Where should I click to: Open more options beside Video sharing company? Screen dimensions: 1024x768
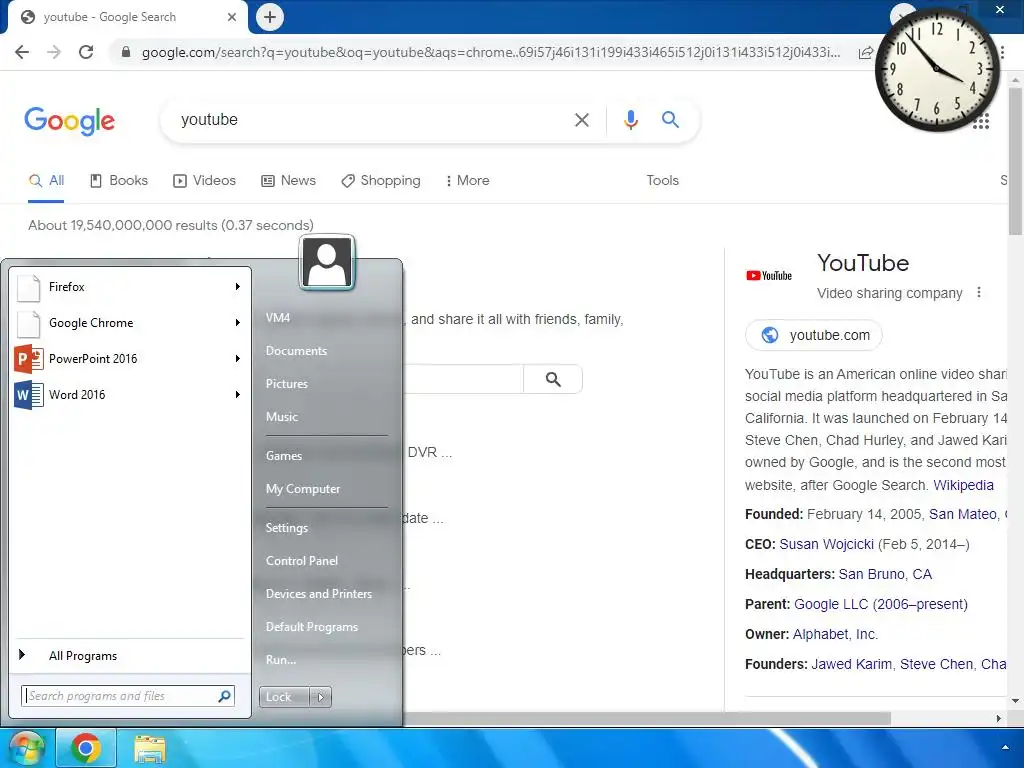point(978,293)
